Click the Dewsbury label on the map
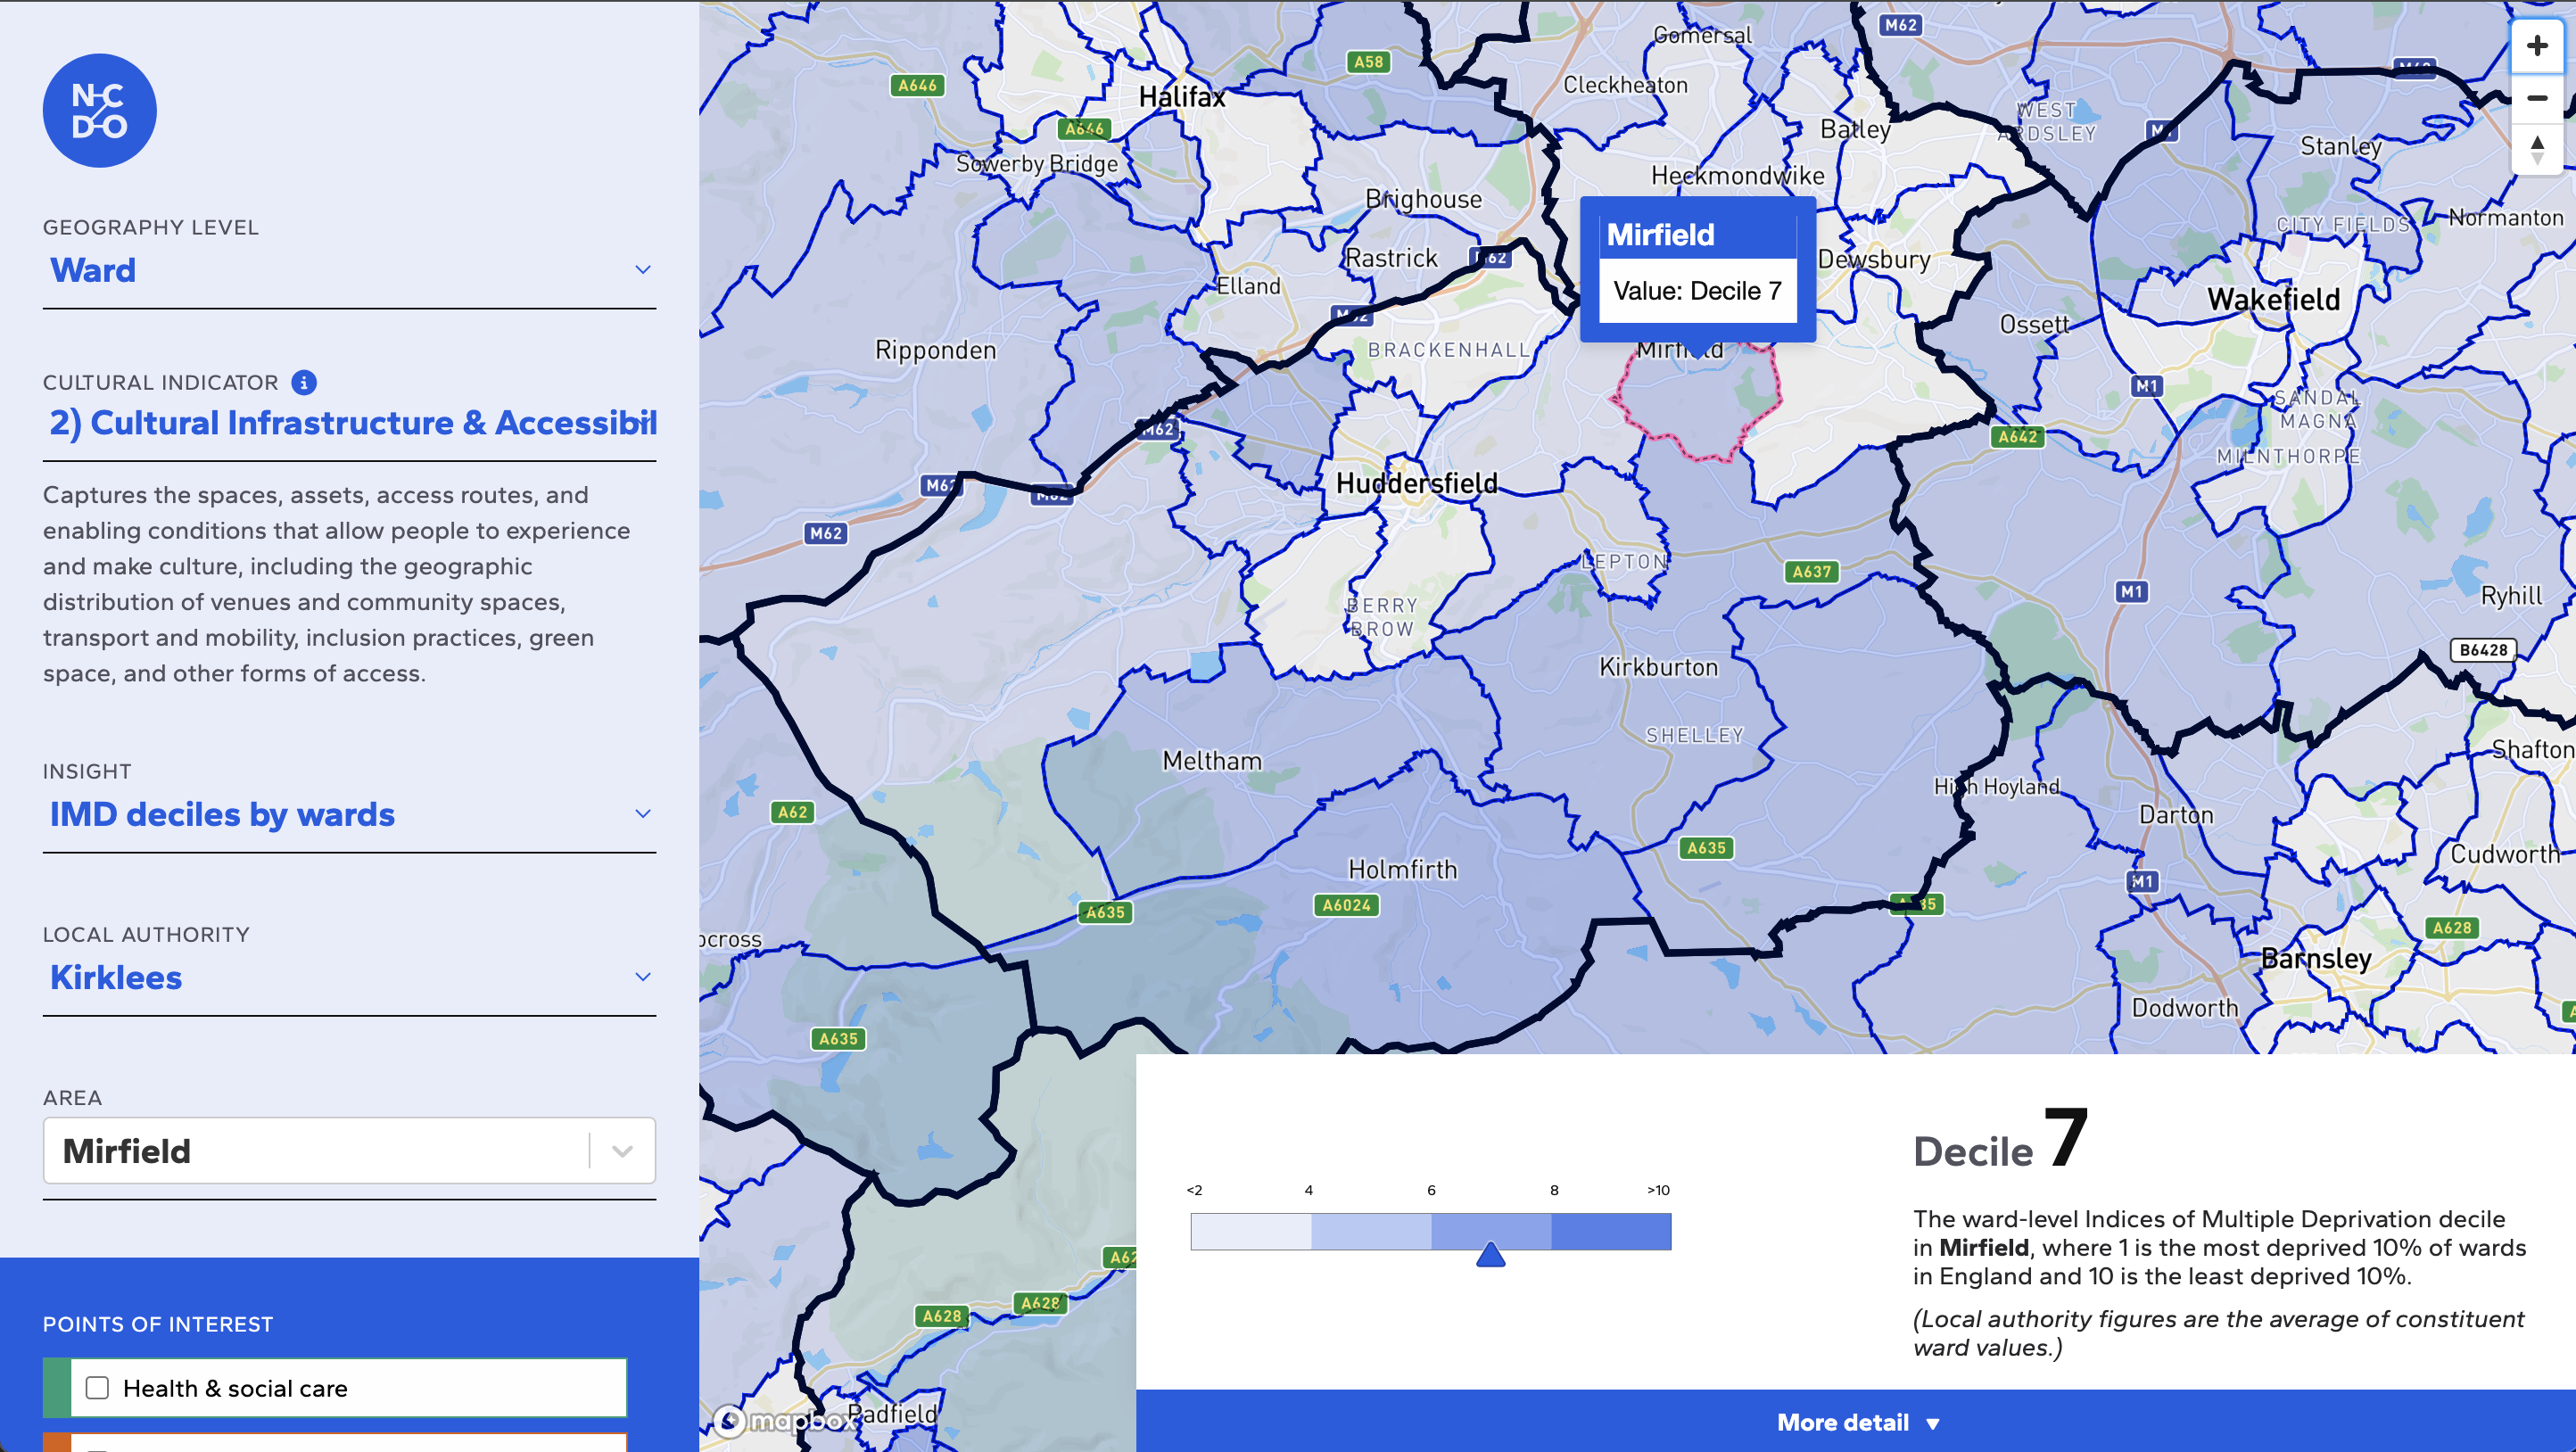 click(x=1873, y=260)
